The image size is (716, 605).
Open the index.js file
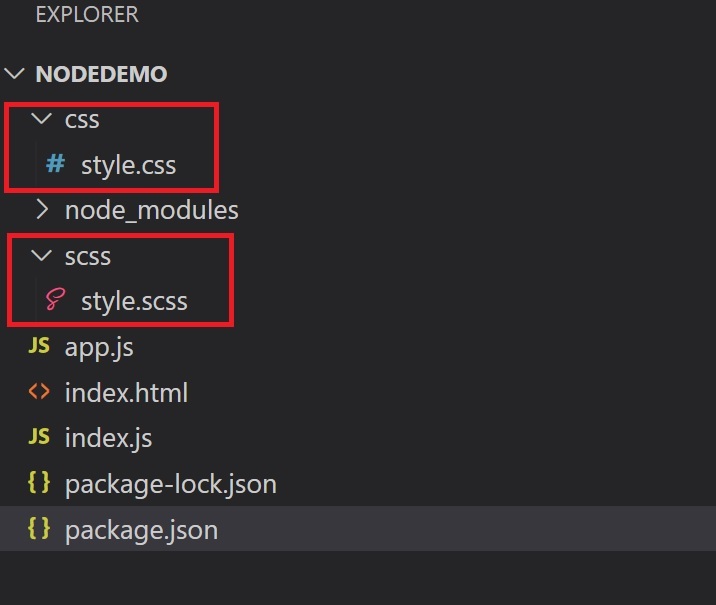(x=108, y=438)
